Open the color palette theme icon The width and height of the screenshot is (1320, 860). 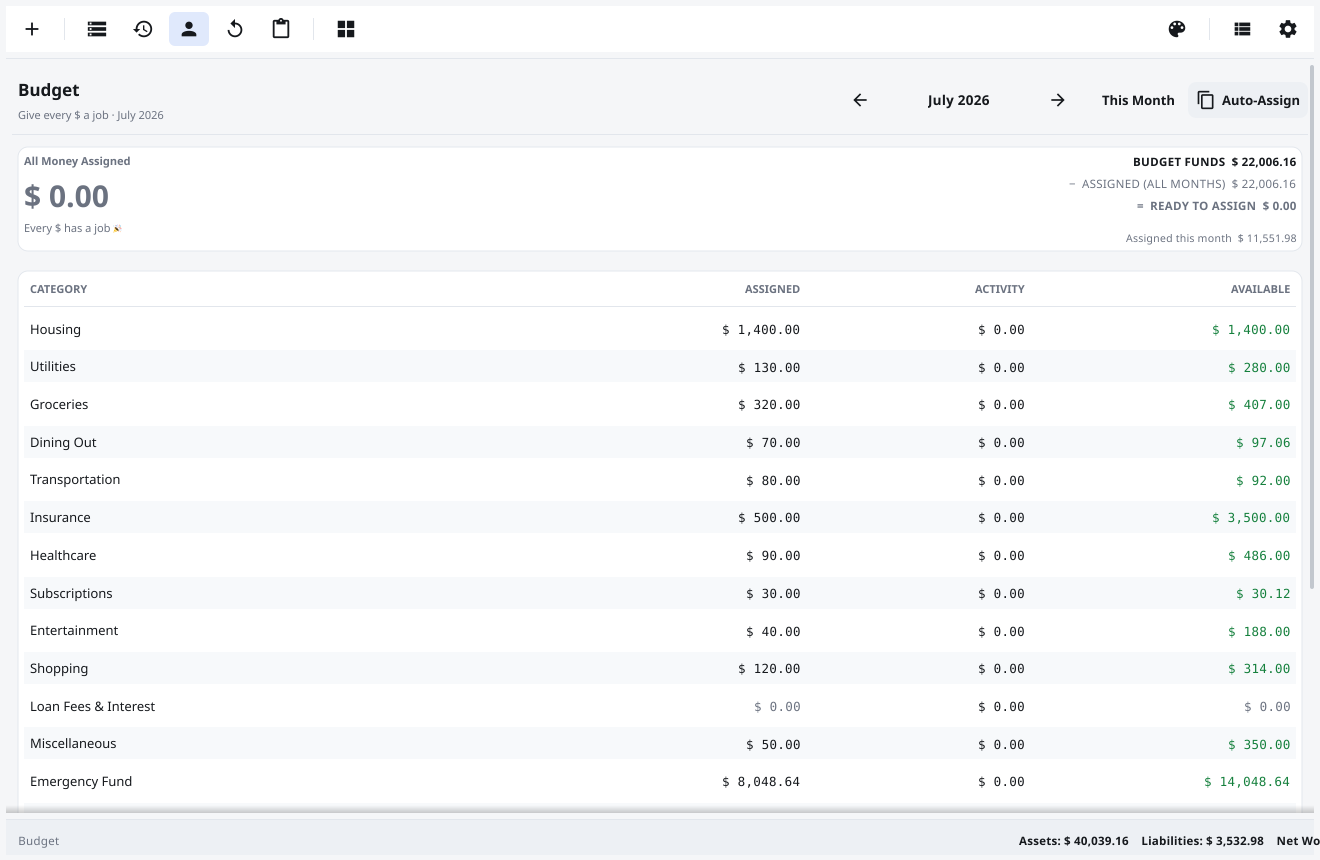click(x=1177, y=29)
